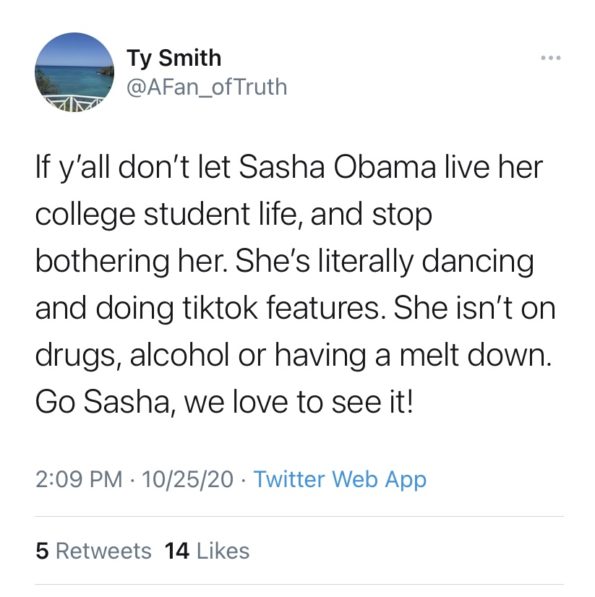Click the word "Retweets" label
Image resolution: width=595 pixels, height=597 pixels.
click(x=104, y=551)
